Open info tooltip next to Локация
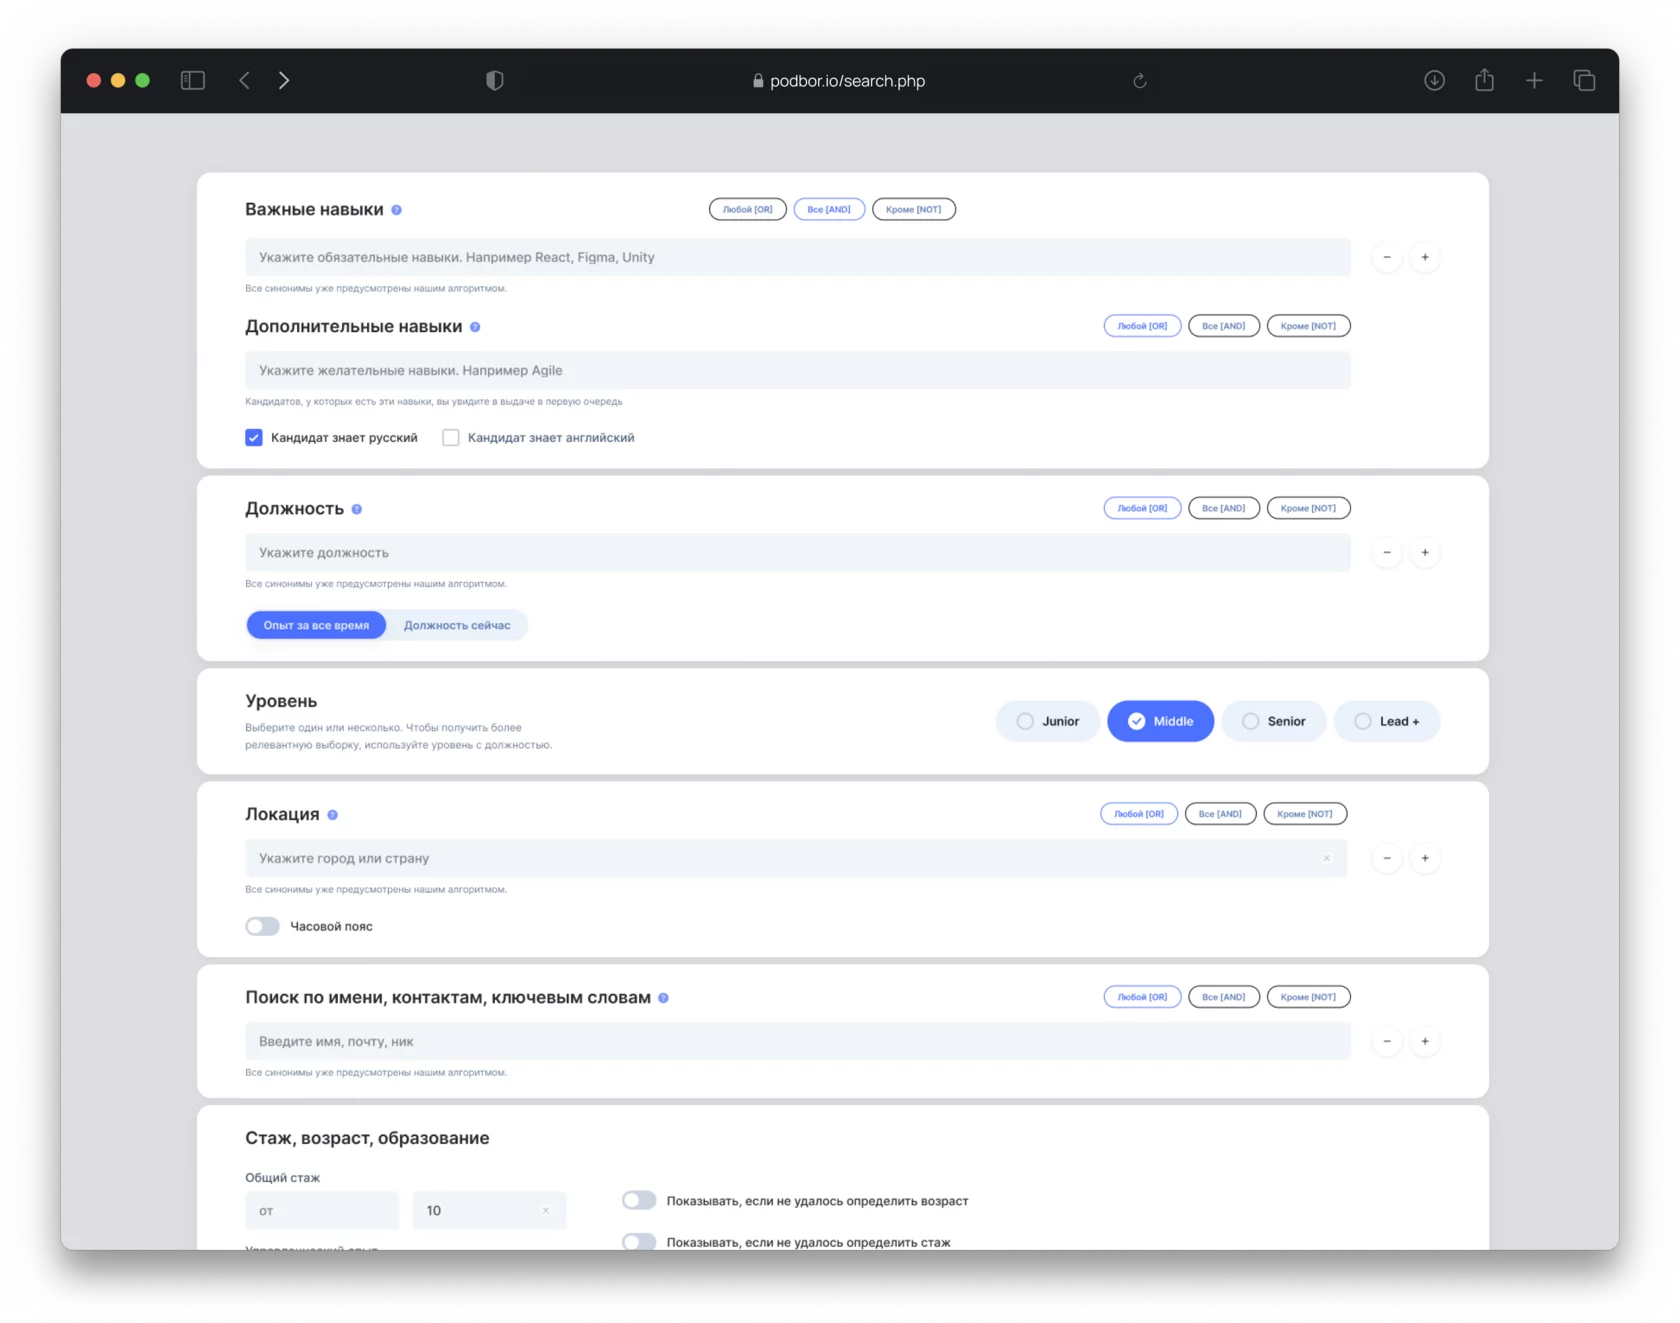Screen dimensions: 1680x1323 tap(333, 815)
